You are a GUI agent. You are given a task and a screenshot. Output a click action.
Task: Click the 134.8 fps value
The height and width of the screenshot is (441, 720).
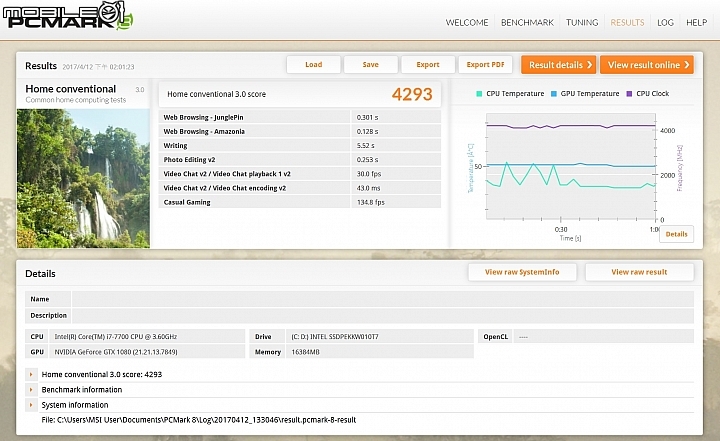point(371,202)
